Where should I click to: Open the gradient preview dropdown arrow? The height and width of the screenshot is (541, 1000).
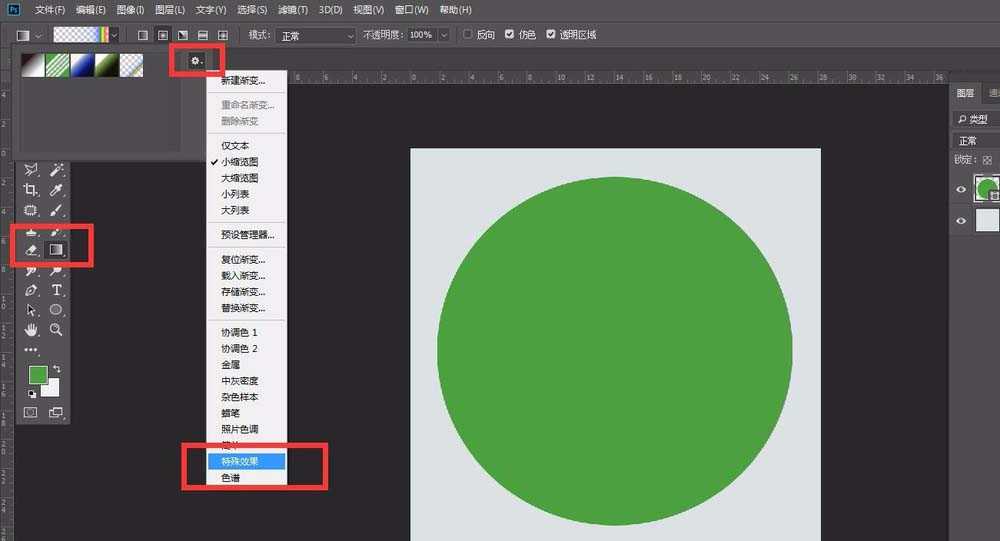114,35
